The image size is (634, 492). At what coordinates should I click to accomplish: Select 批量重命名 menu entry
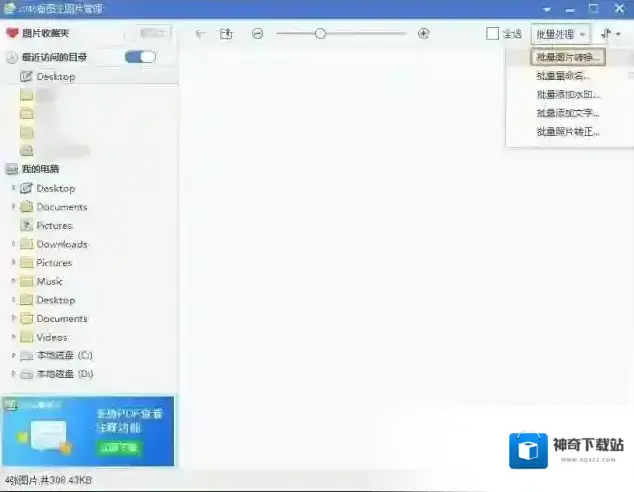coord(563,76)
